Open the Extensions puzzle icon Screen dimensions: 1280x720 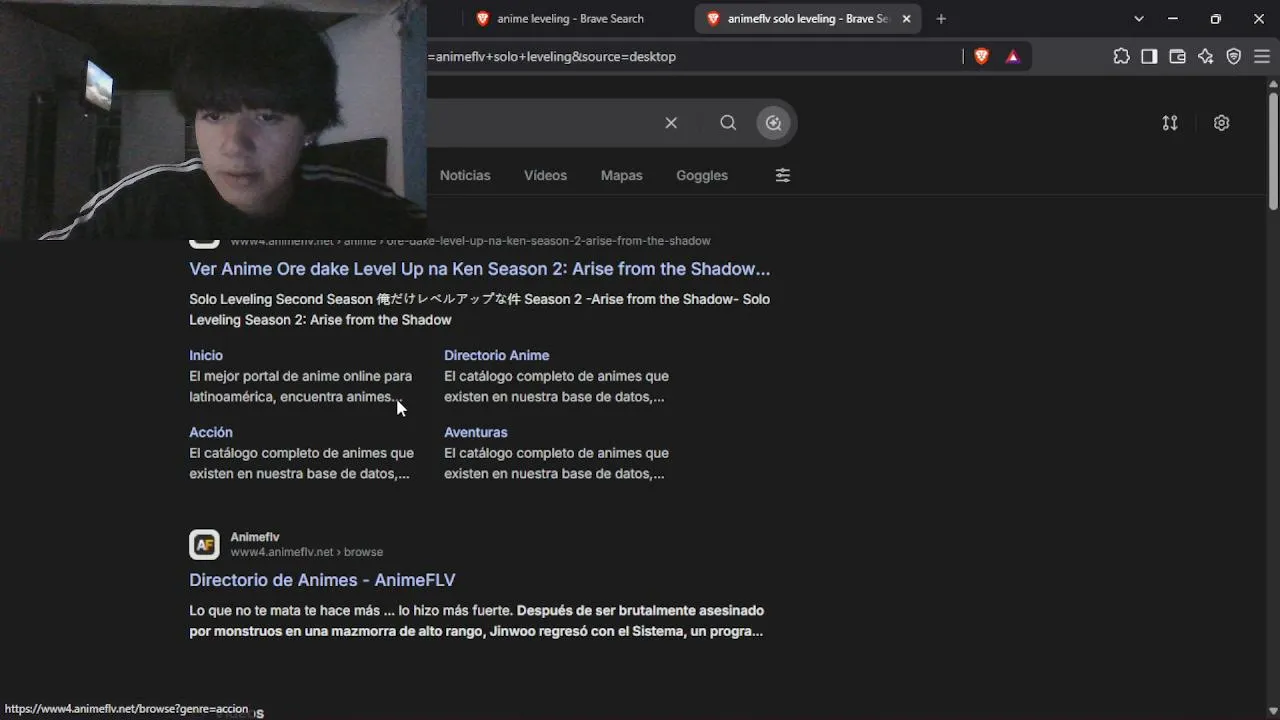point(1121,57)
